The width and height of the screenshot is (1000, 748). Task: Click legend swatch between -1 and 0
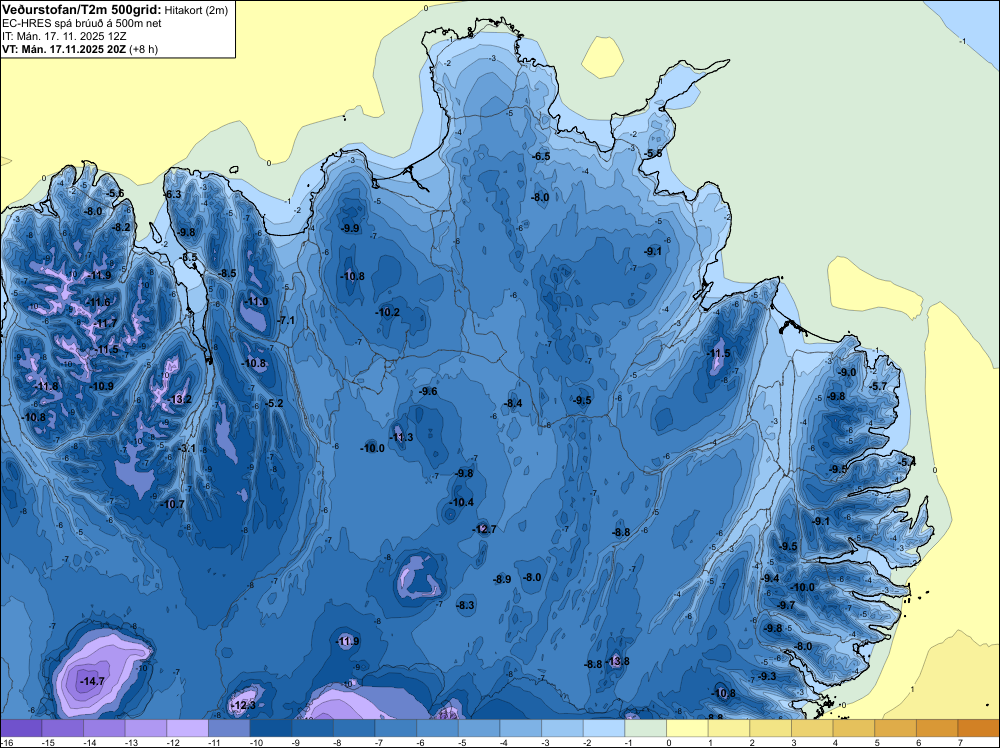645,728
